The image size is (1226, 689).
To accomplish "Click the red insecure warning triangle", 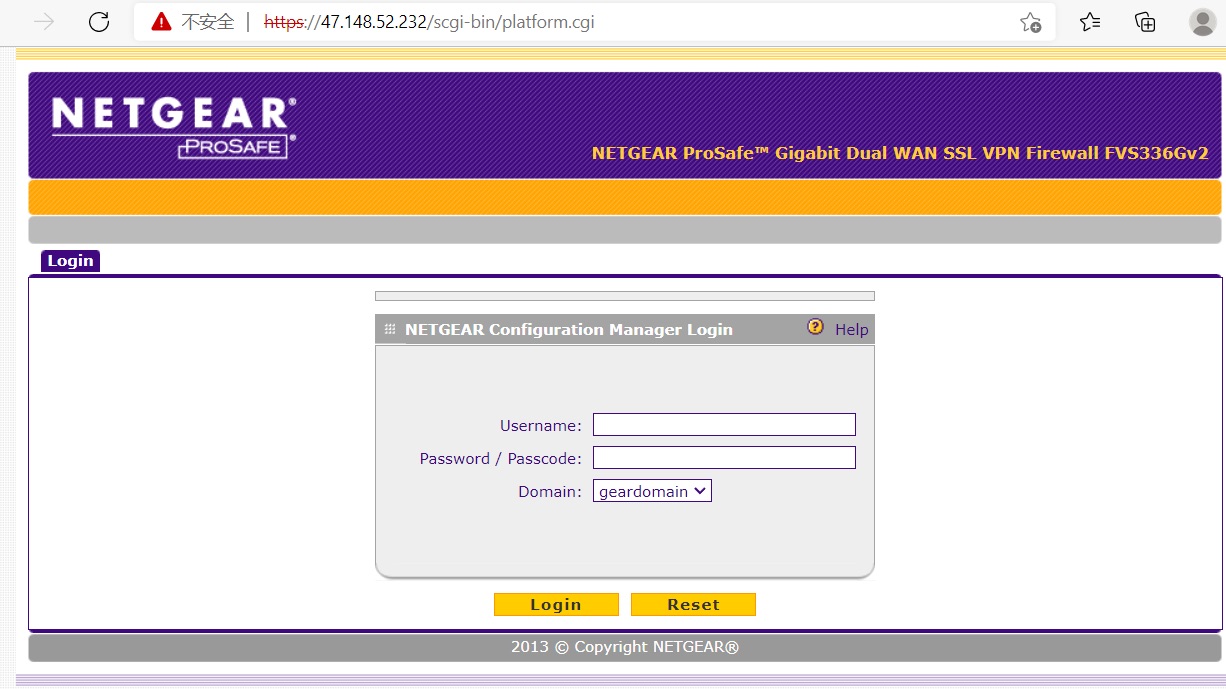I will (x=161, y=22).
